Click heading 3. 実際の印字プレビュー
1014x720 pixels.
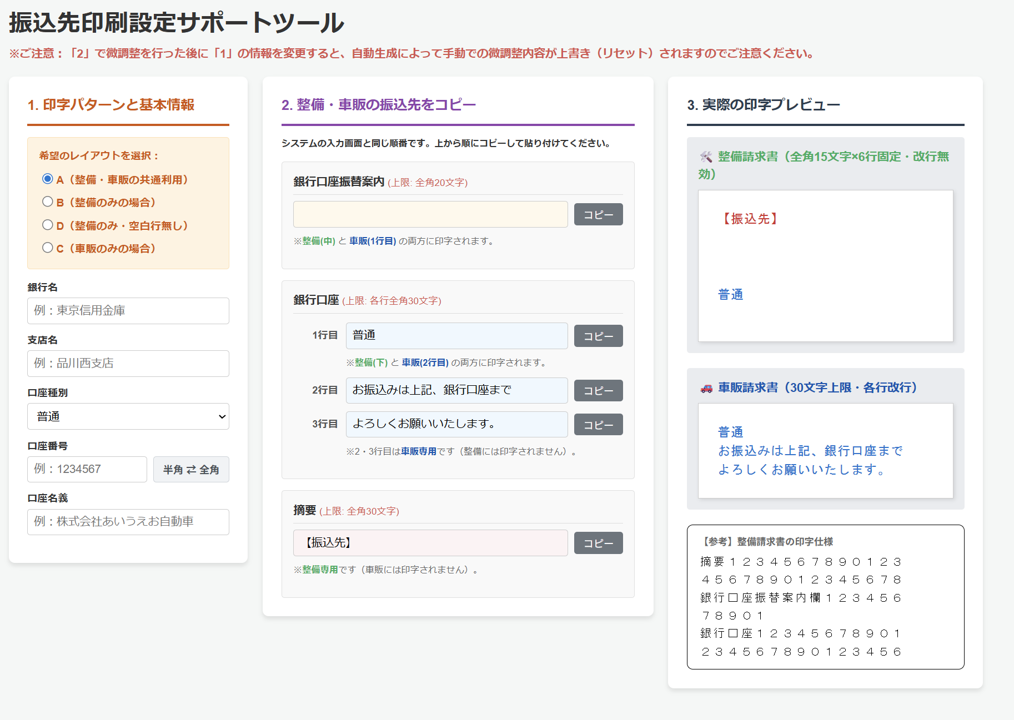763,105
